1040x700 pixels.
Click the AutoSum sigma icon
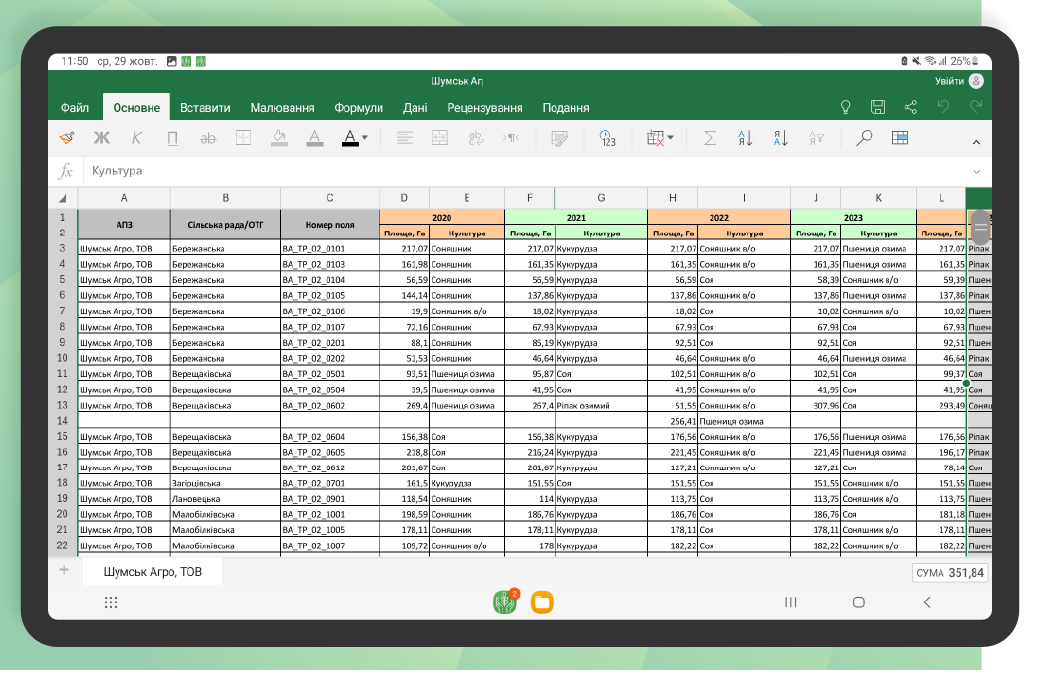click(710, 138)
